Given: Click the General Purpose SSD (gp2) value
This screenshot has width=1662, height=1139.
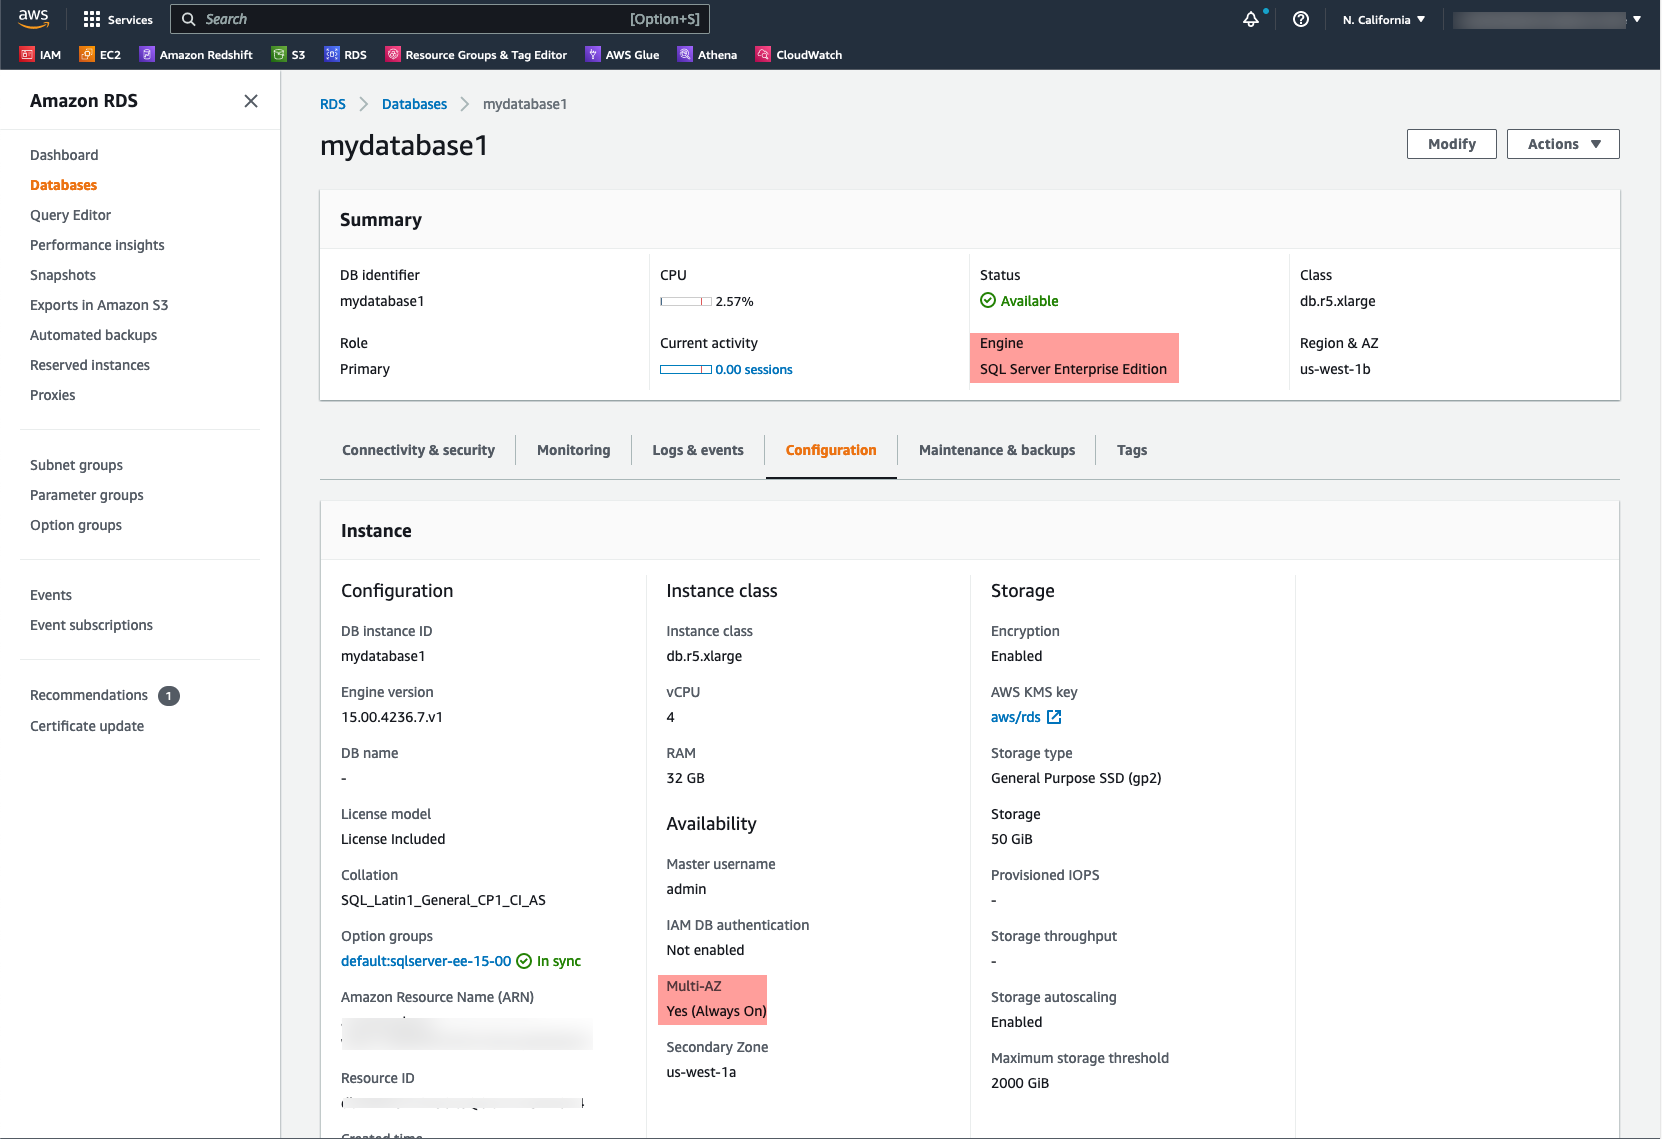Looking at the screenshot, I should [1076, 778].
